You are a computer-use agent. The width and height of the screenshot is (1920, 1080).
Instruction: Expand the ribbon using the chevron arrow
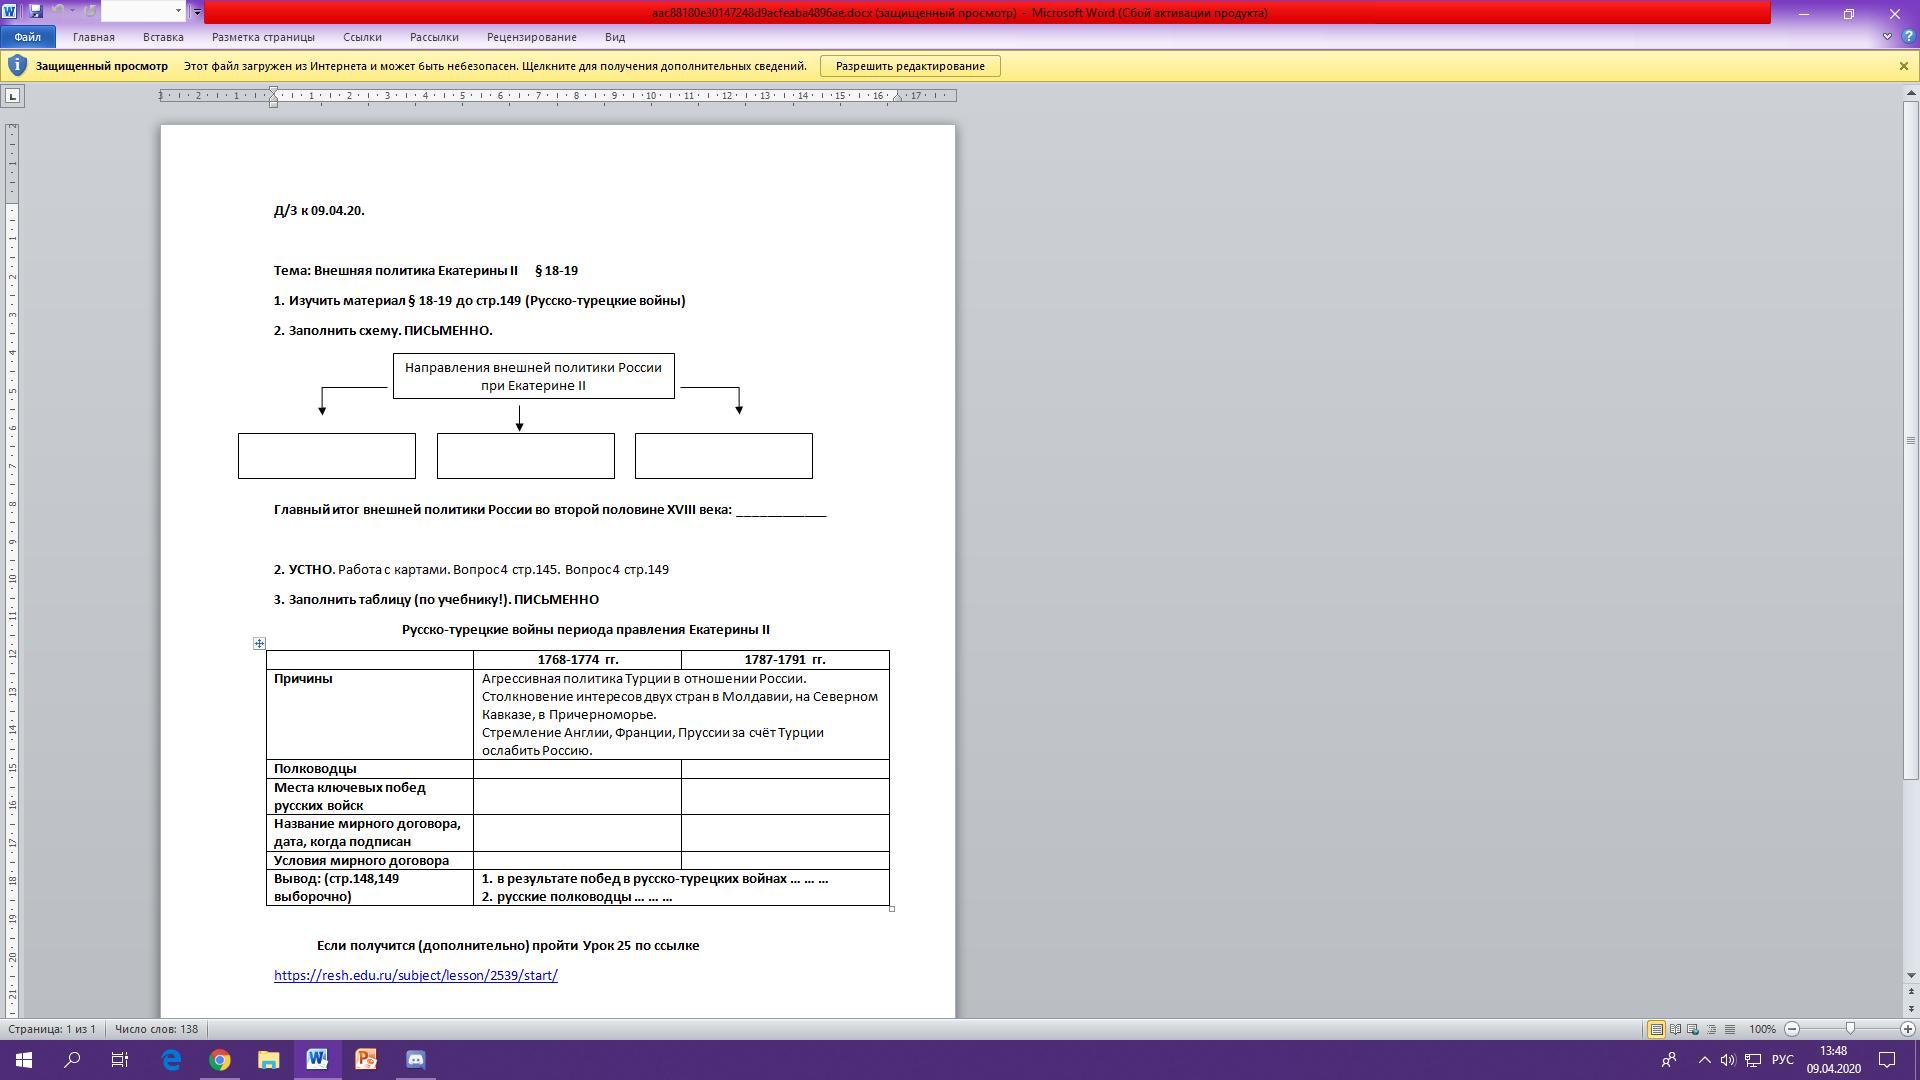[1887, 37]
